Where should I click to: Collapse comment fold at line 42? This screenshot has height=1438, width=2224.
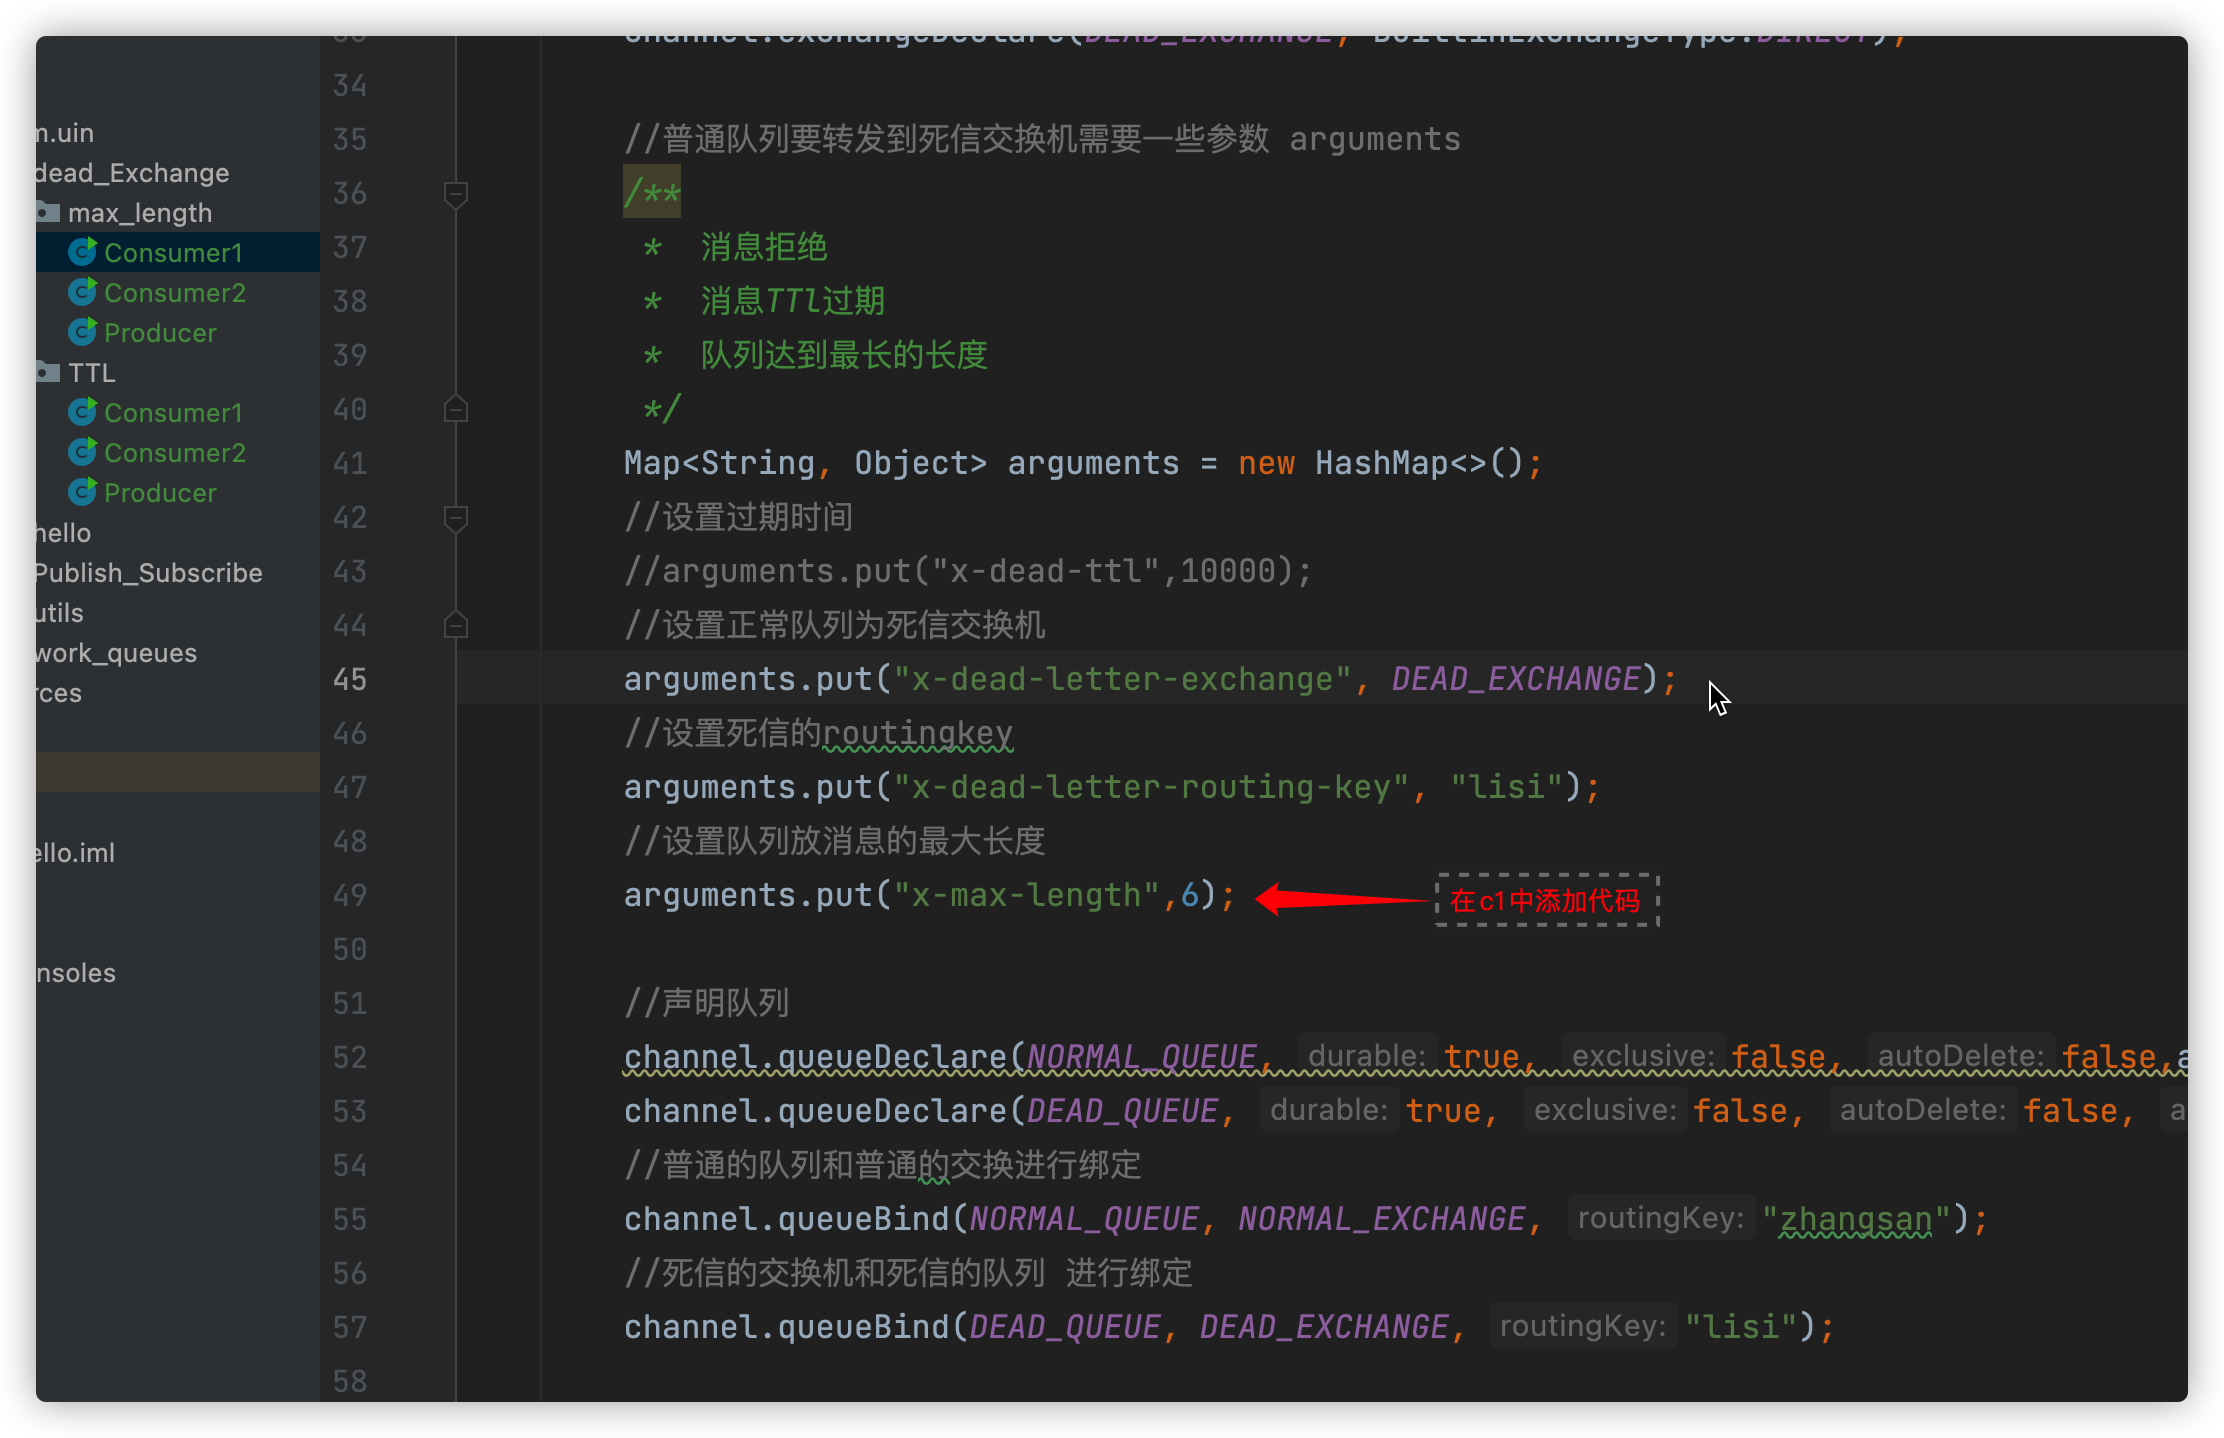456,518
